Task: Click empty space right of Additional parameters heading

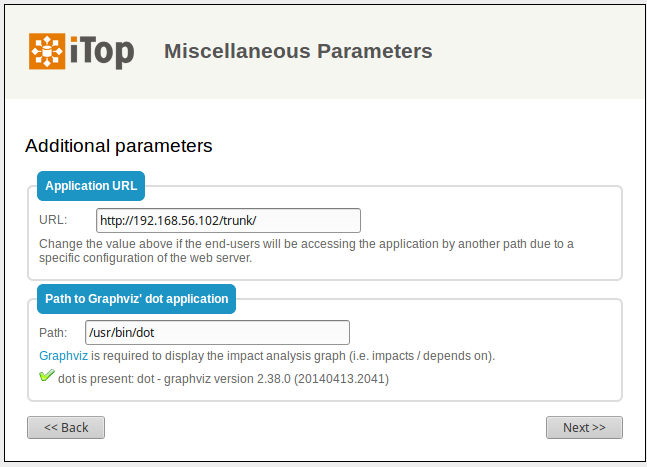Action: click(420, 146)
